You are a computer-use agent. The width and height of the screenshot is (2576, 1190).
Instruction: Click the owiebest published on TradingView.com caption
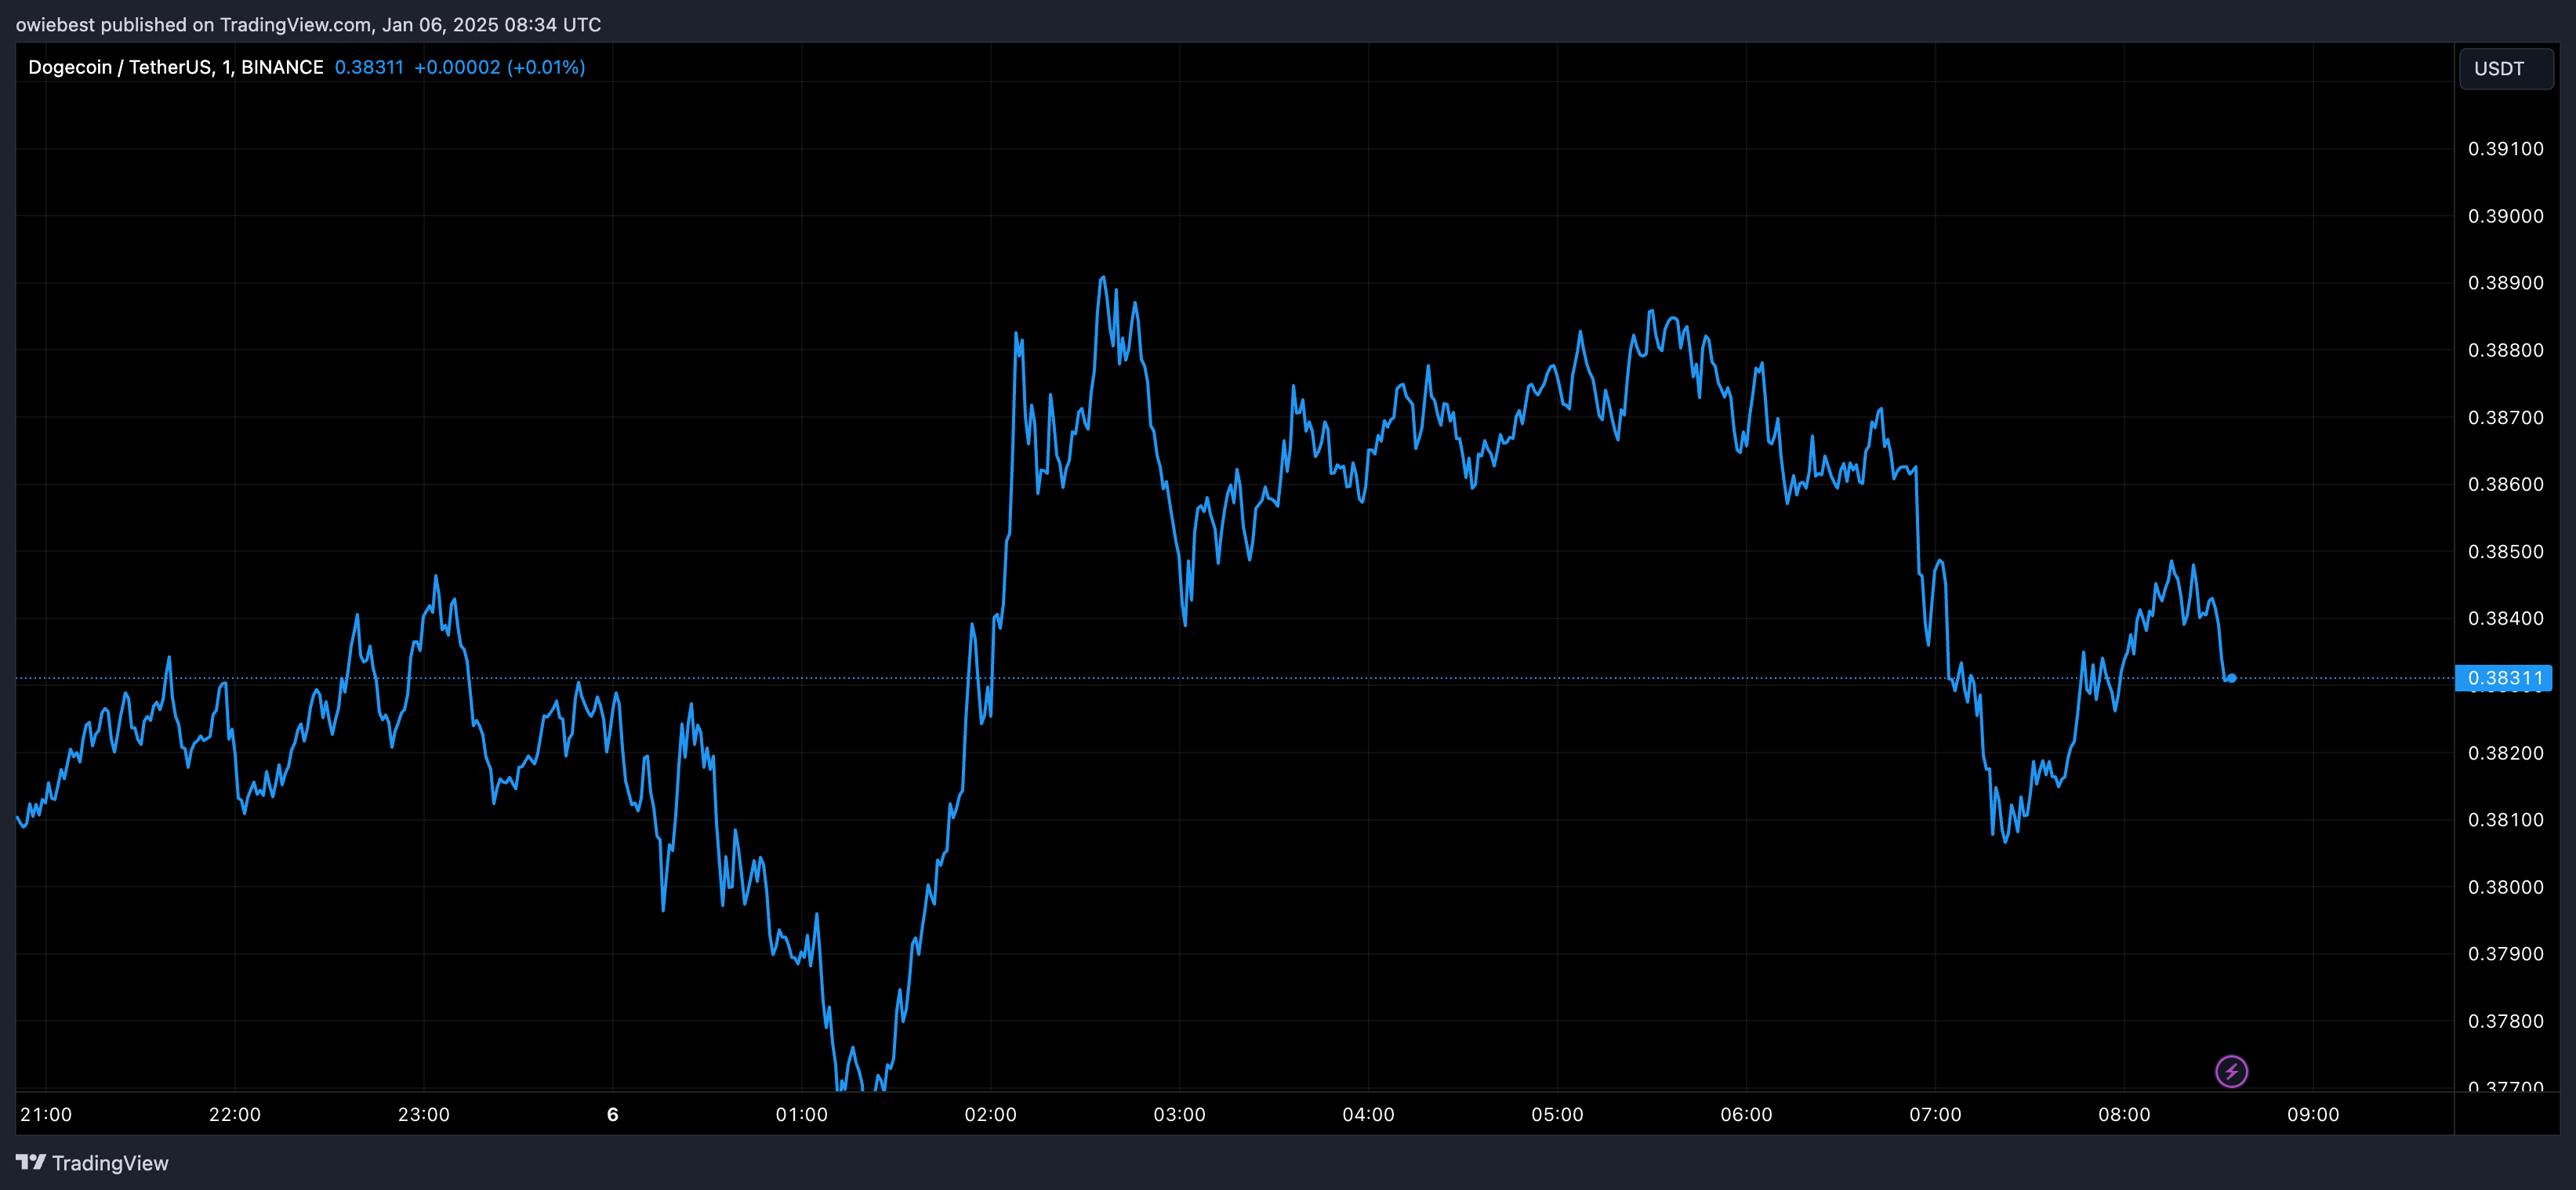[308, 24]
